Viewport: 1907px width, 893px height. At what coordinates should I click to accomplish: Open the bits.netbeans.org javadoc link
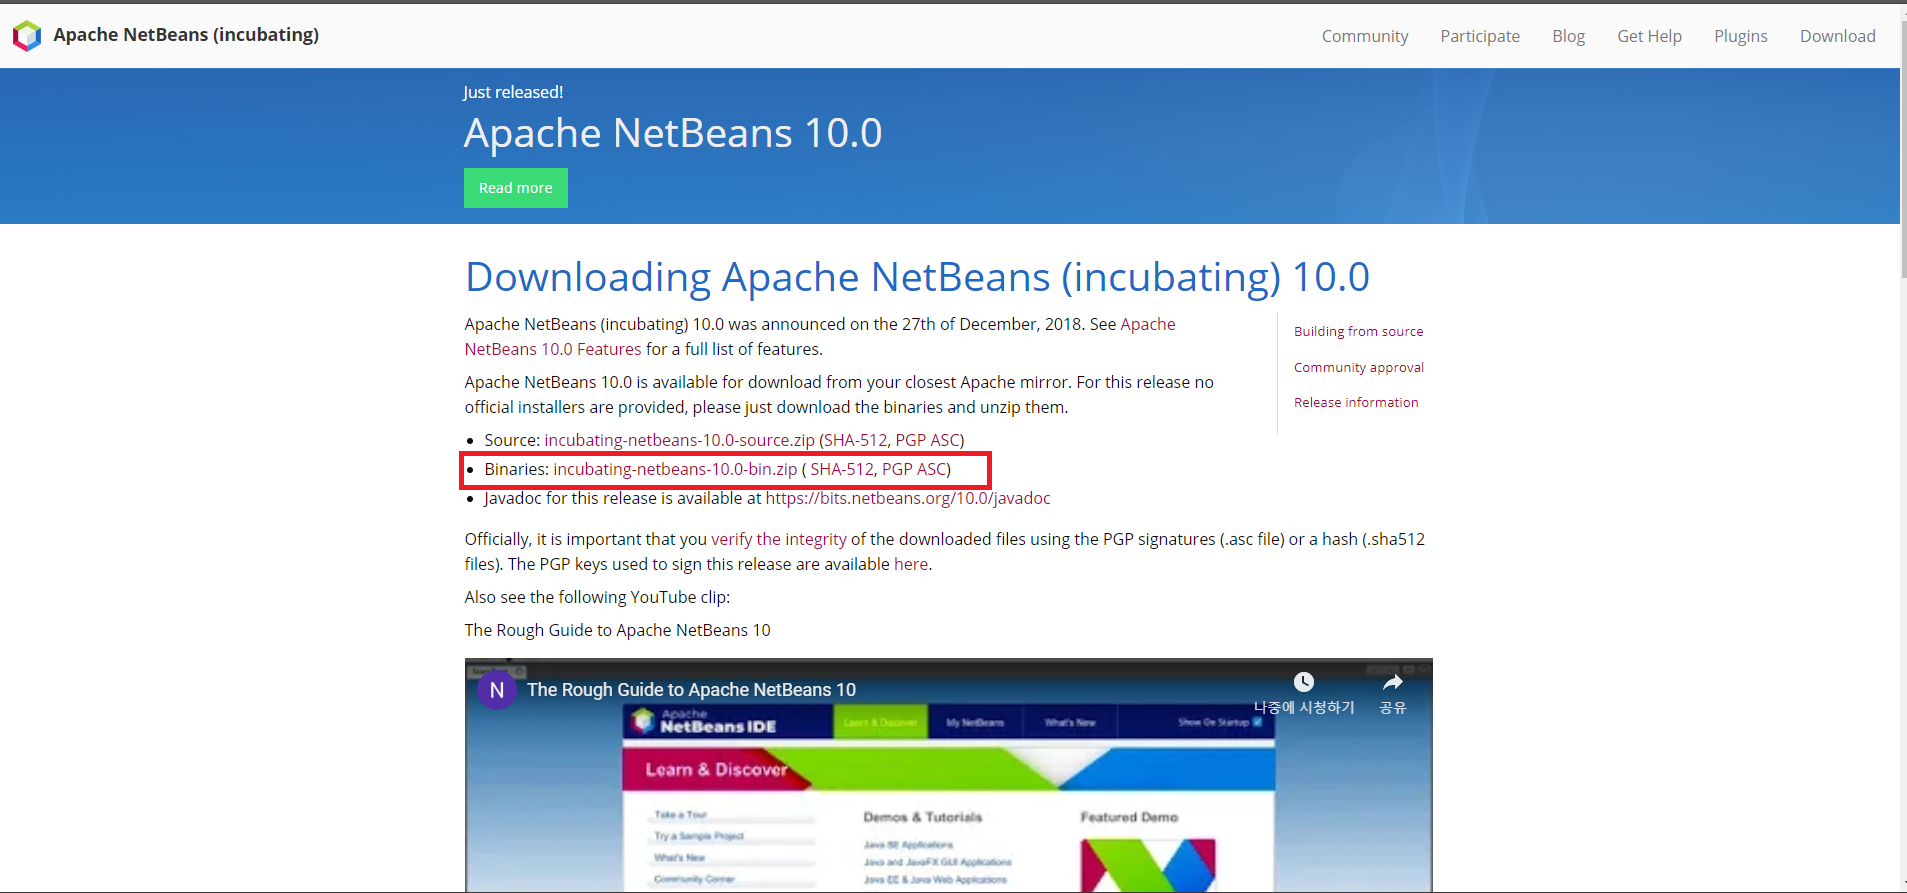tap(908, 498)
